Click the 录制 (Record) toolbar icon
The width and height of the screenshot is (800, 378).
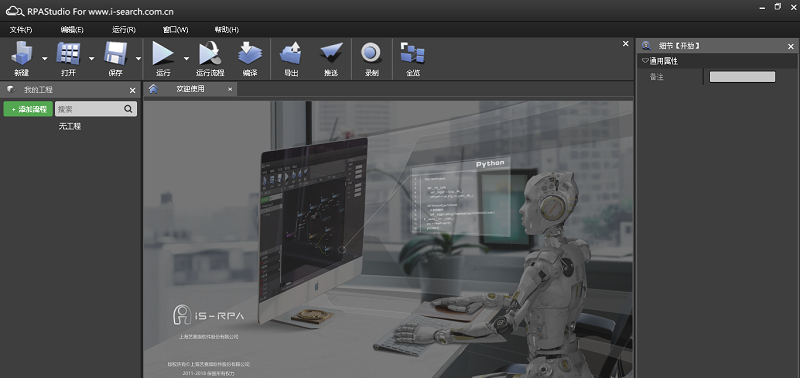(x=371, y=53)
